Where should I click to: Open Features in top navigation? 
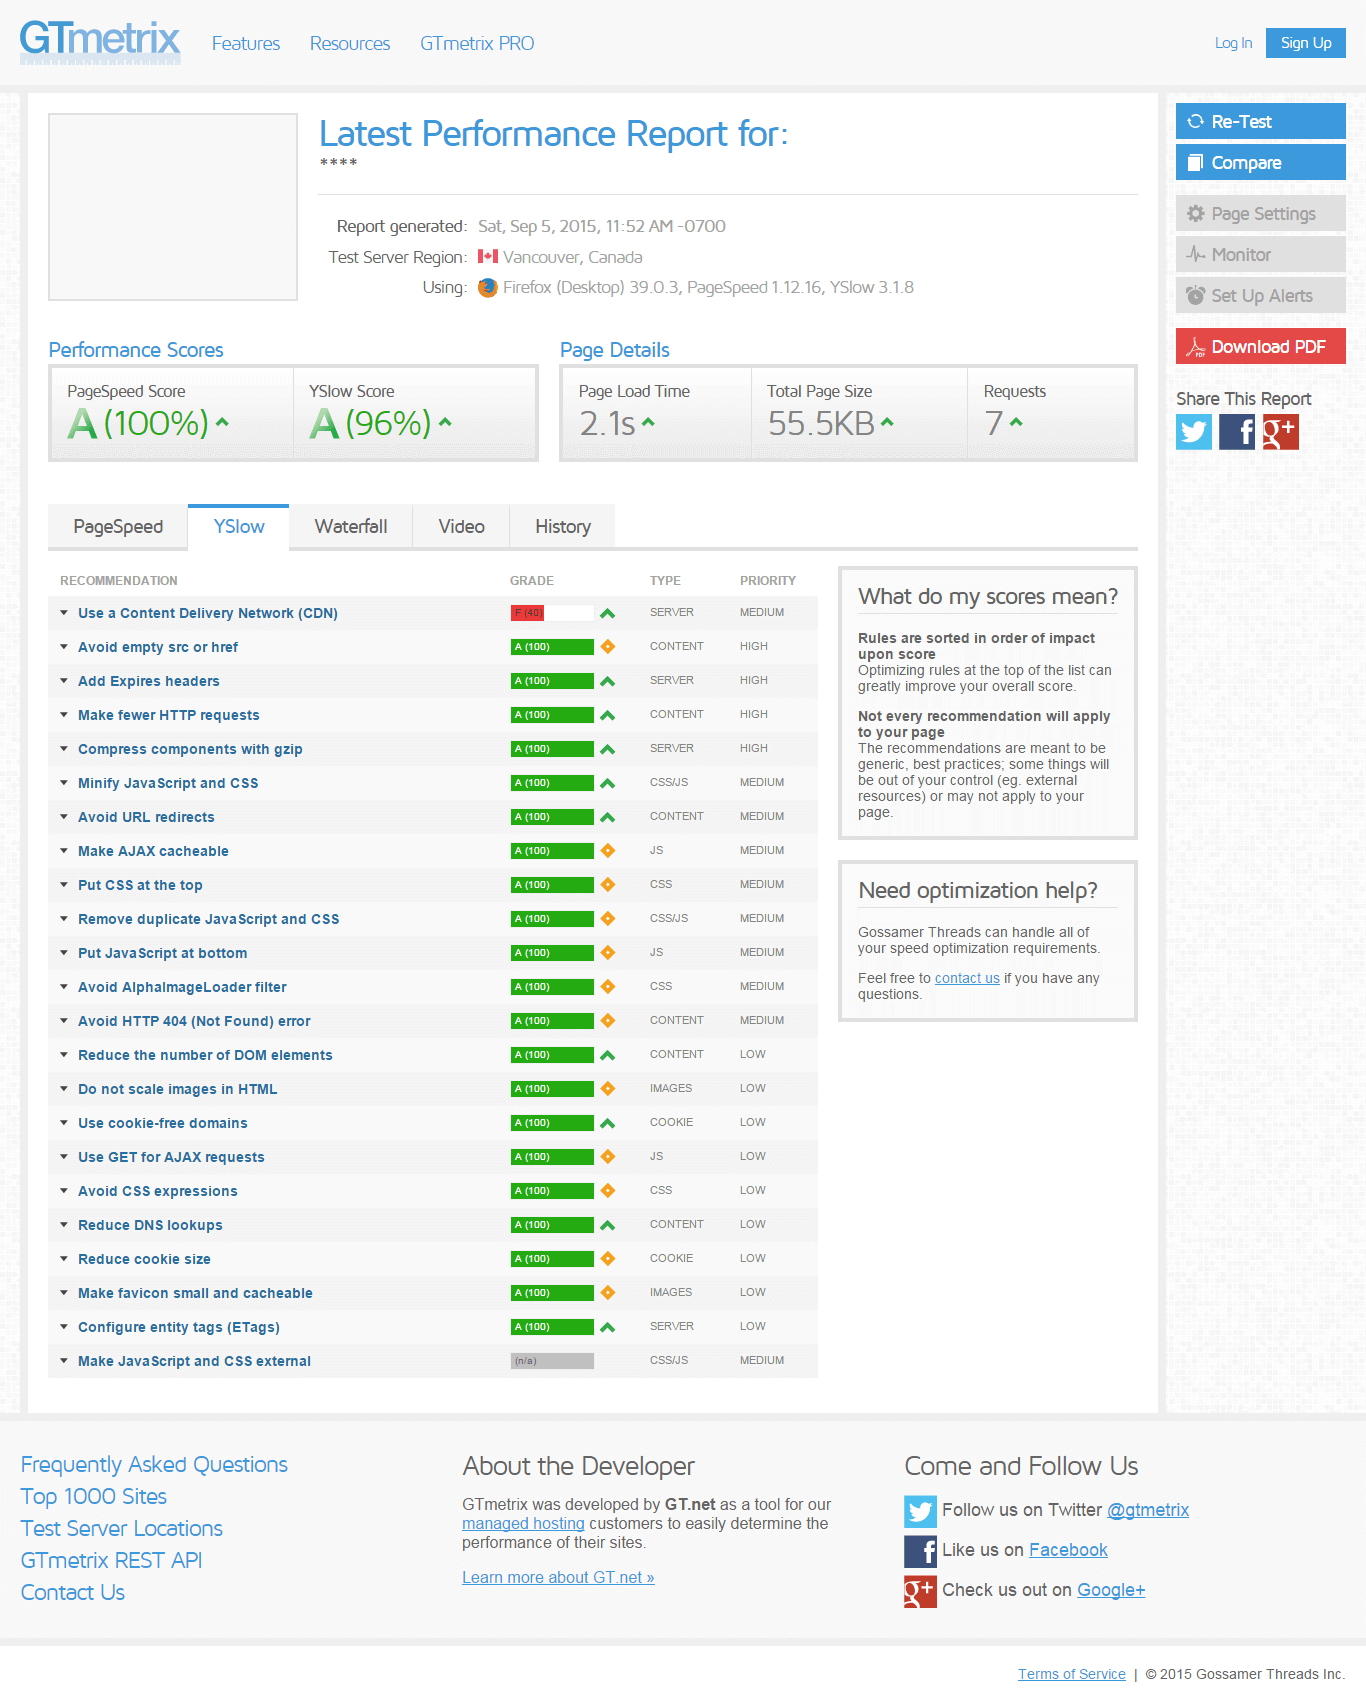click(x=246, y=43)
